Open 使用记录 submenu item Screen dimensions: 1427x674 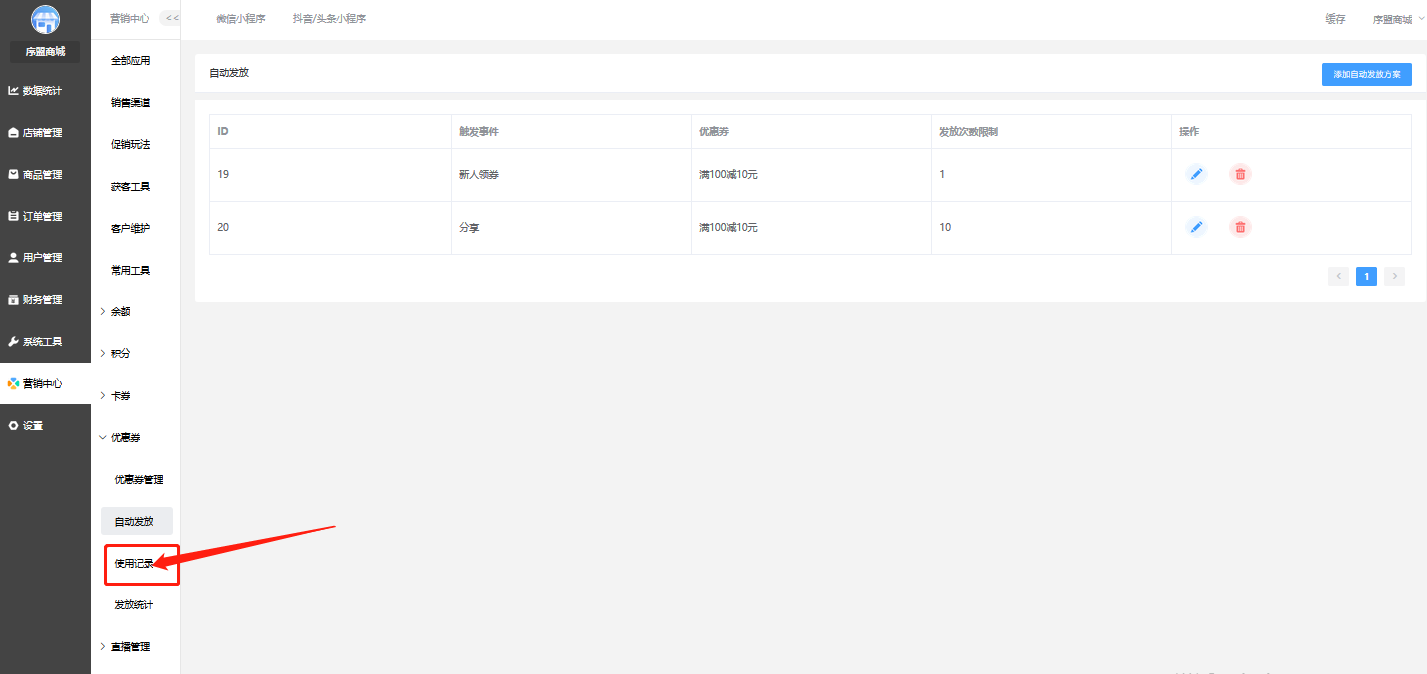[135, 564]
